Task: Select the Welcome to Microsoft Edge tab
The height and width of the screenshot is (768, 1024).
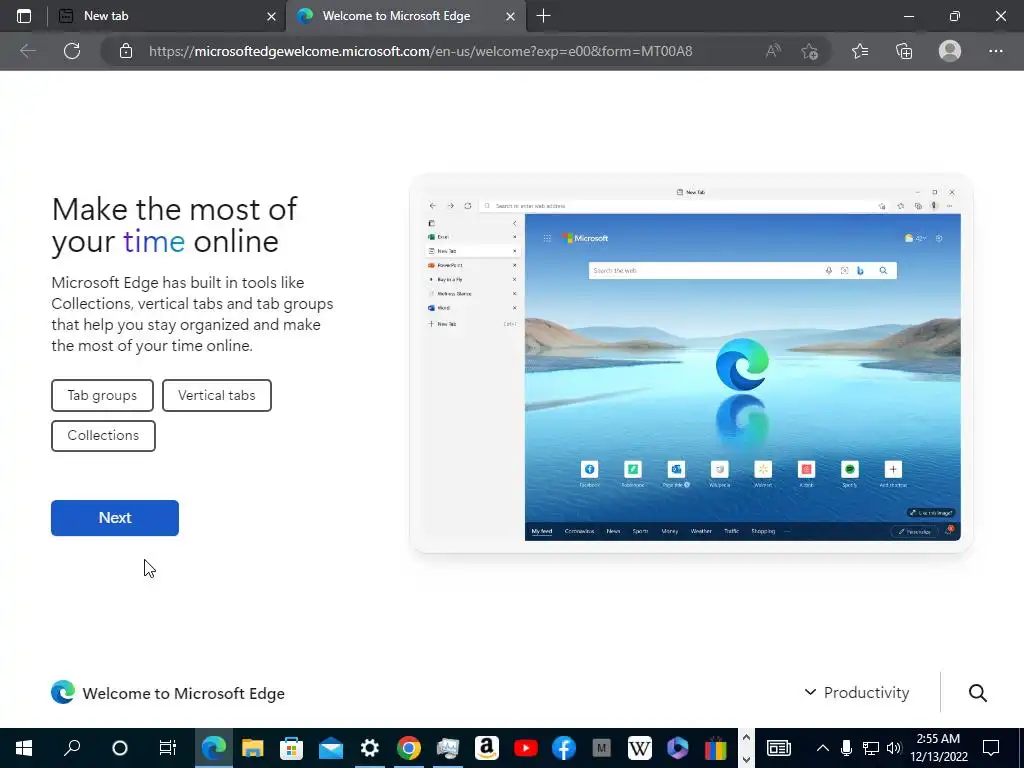Action: point(405,16)
